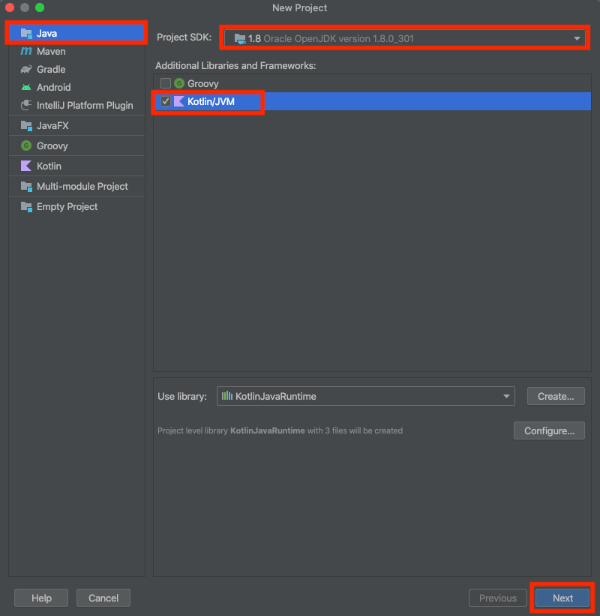This screenshot has height=616, width=600.
Task: Click the Cancel button
Action: point(103,598)
